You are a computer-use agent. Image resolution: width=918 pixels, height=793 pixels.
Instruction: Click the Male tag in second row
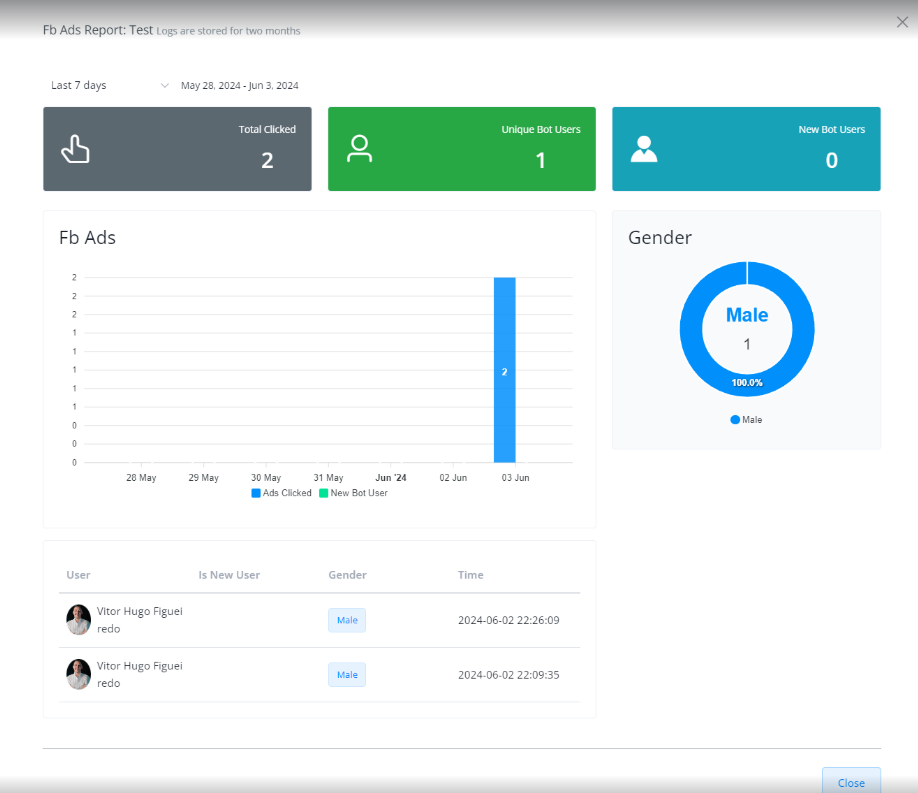pyautogui.click(x=347, y=675)
